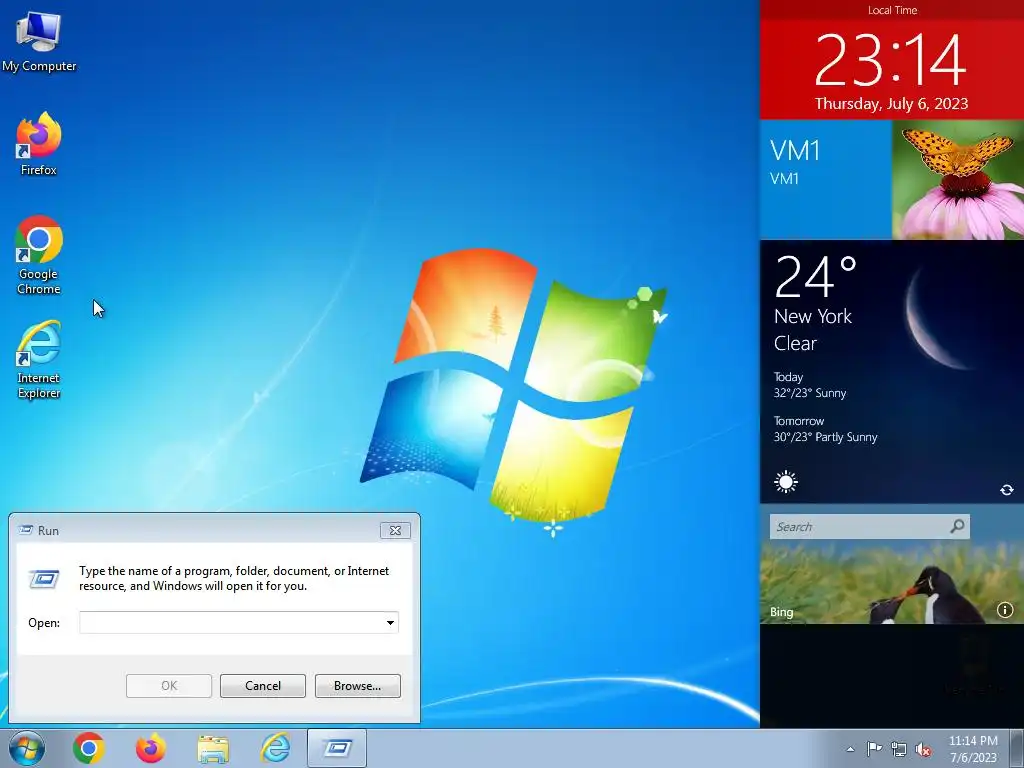Open Chrome from the taskbar
The image size is (1024, 768).
click(x=89, y=748)
